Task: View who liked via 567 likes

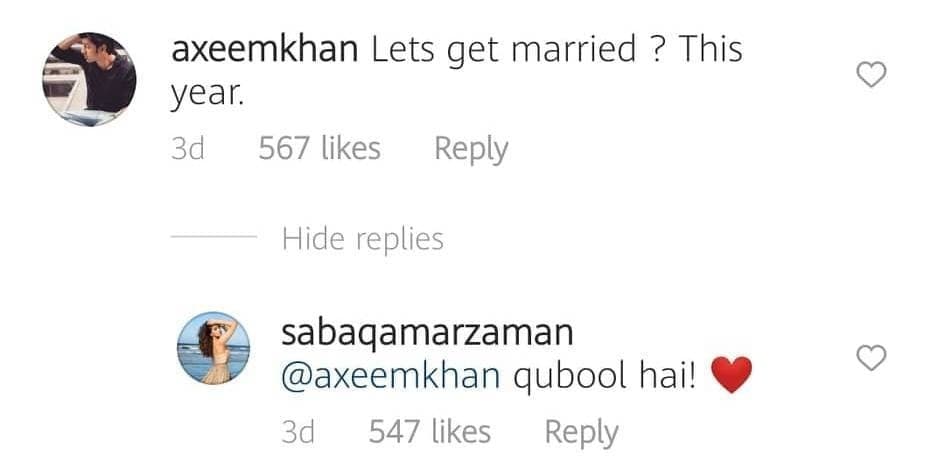Action: [x=319, y=148]
